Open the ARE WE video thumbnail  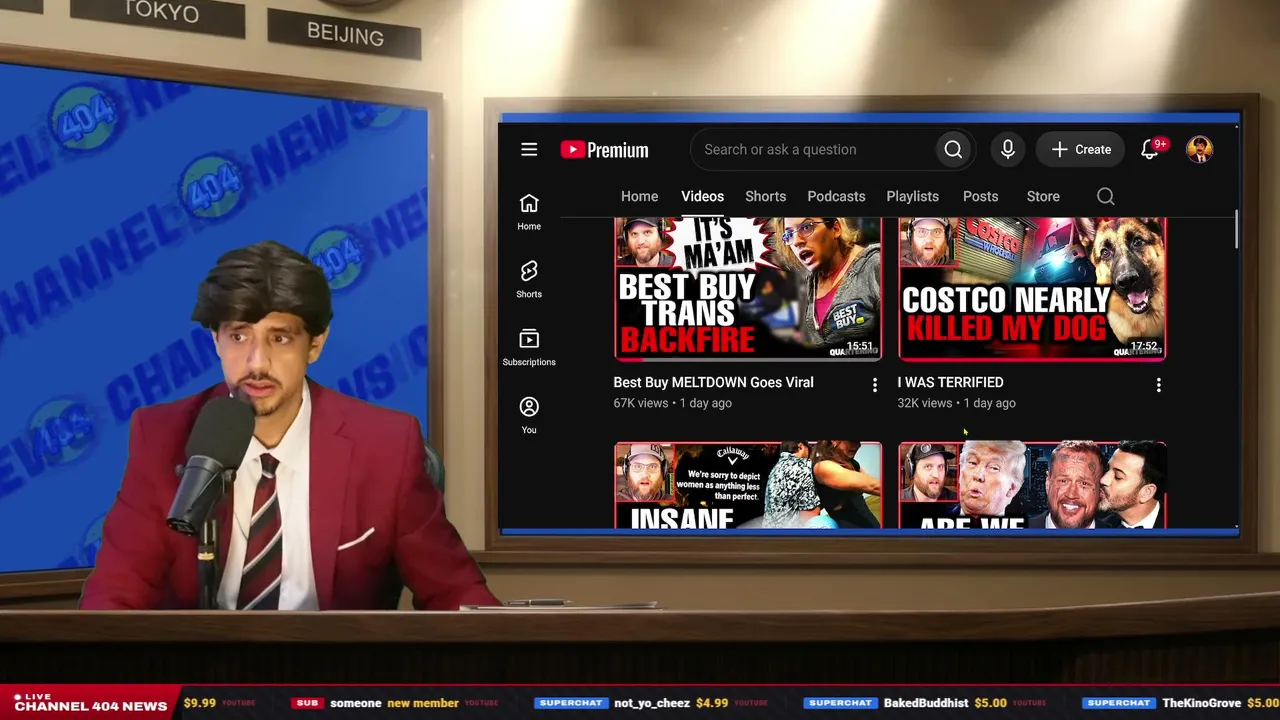pos(1032,485)
